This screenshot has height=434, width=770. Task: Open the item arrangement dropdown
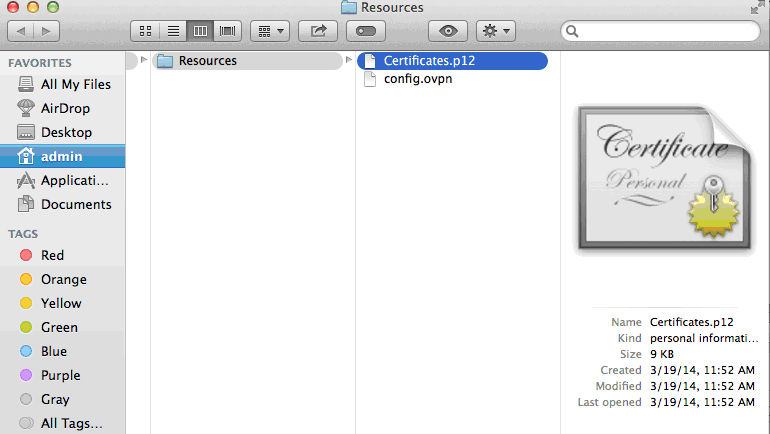pos(270,31)
